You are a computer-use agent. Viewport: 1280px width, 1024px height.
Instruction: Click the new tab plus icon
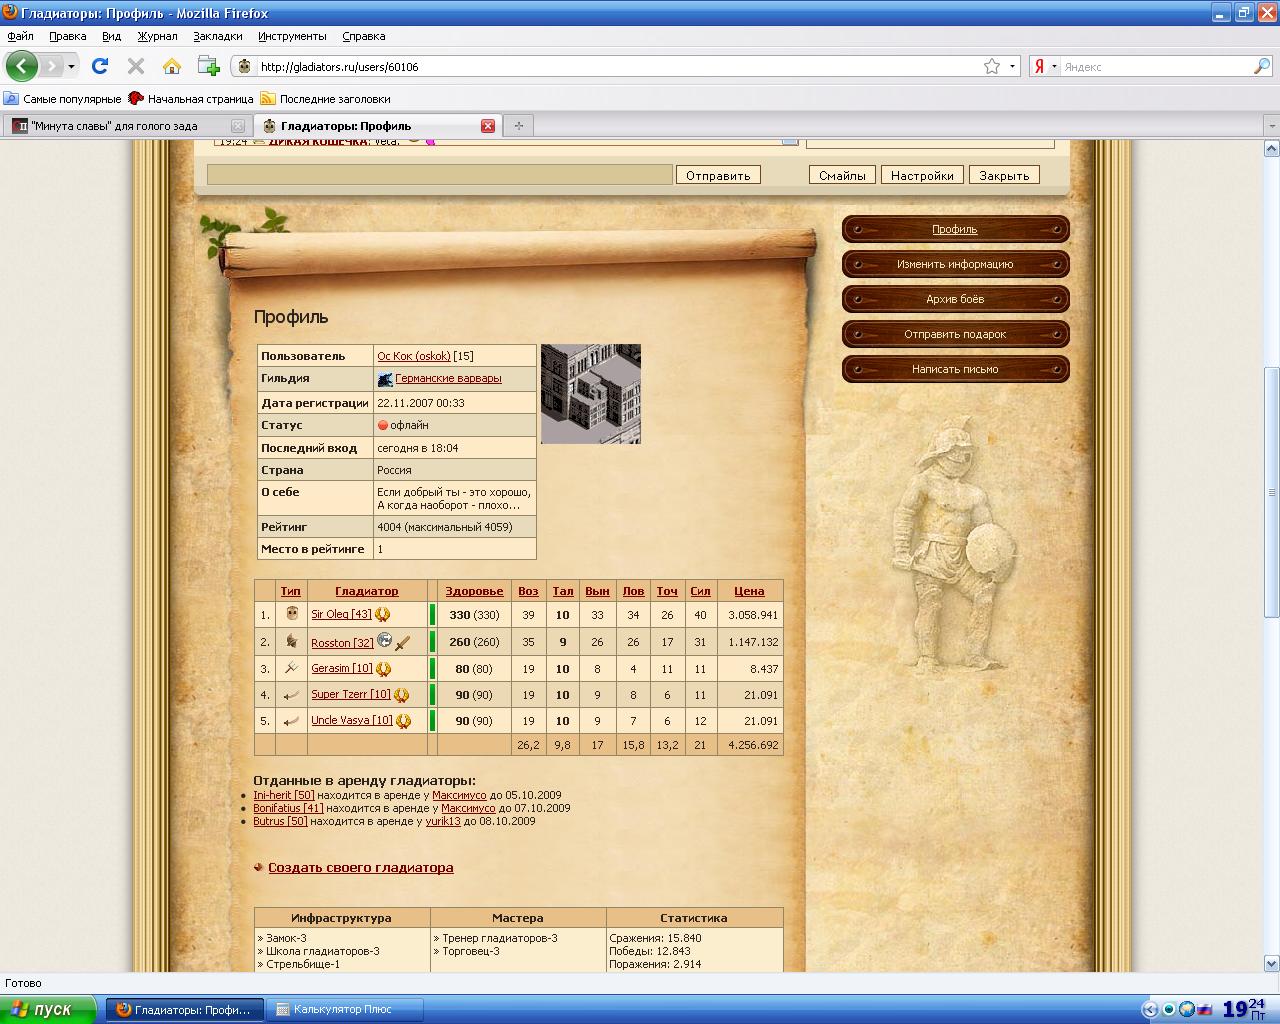pos(518,126)
